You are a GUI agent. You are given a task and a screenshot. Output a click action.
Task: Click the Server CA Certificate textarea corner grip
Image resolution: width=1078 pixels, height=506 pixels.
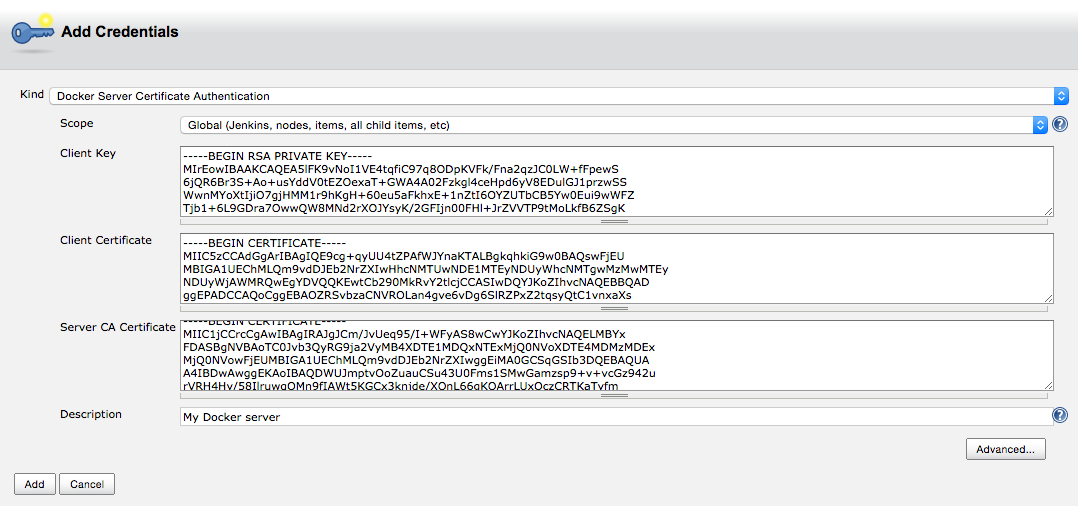1048,386
